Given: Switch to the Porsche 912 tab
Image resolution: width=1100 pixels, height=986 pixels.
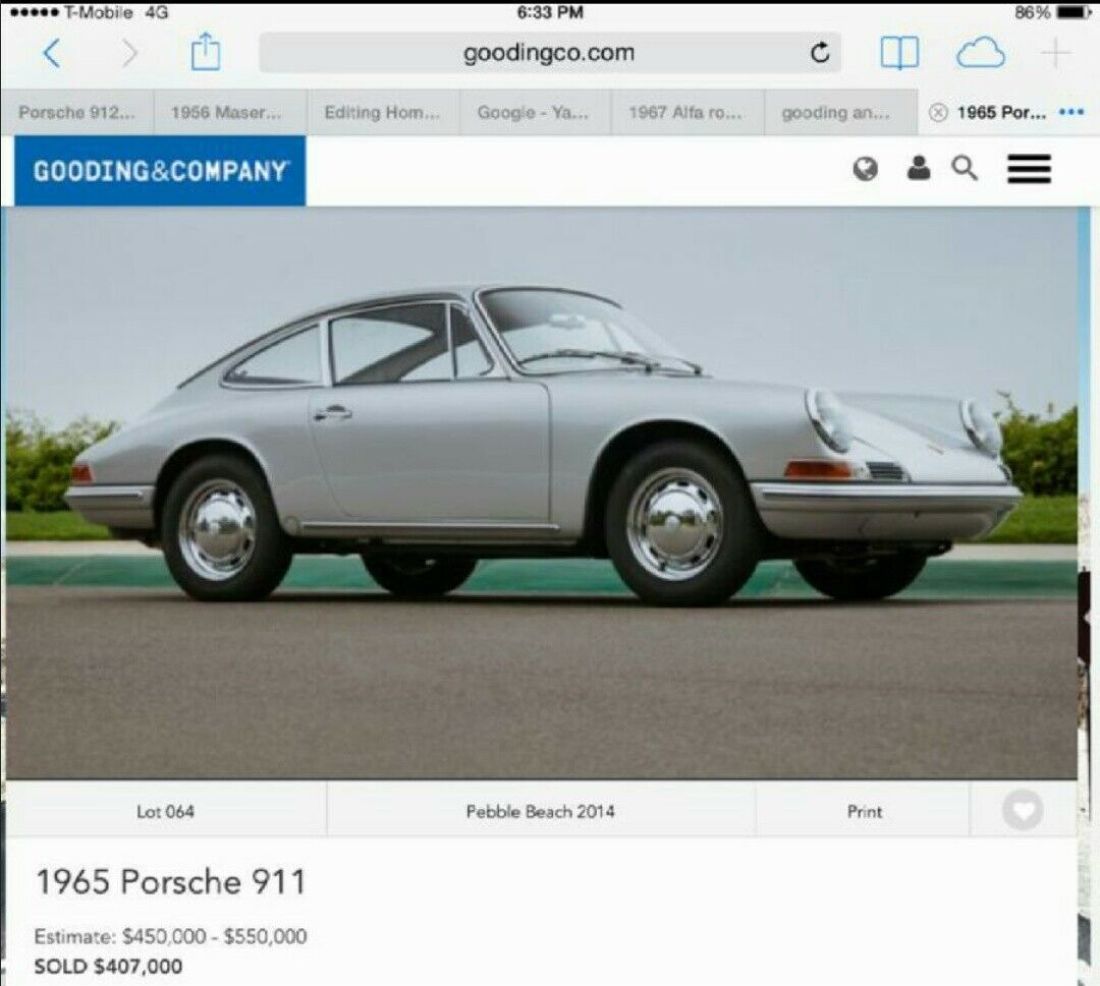Looking at the screenshot, I should coord(77,112).
